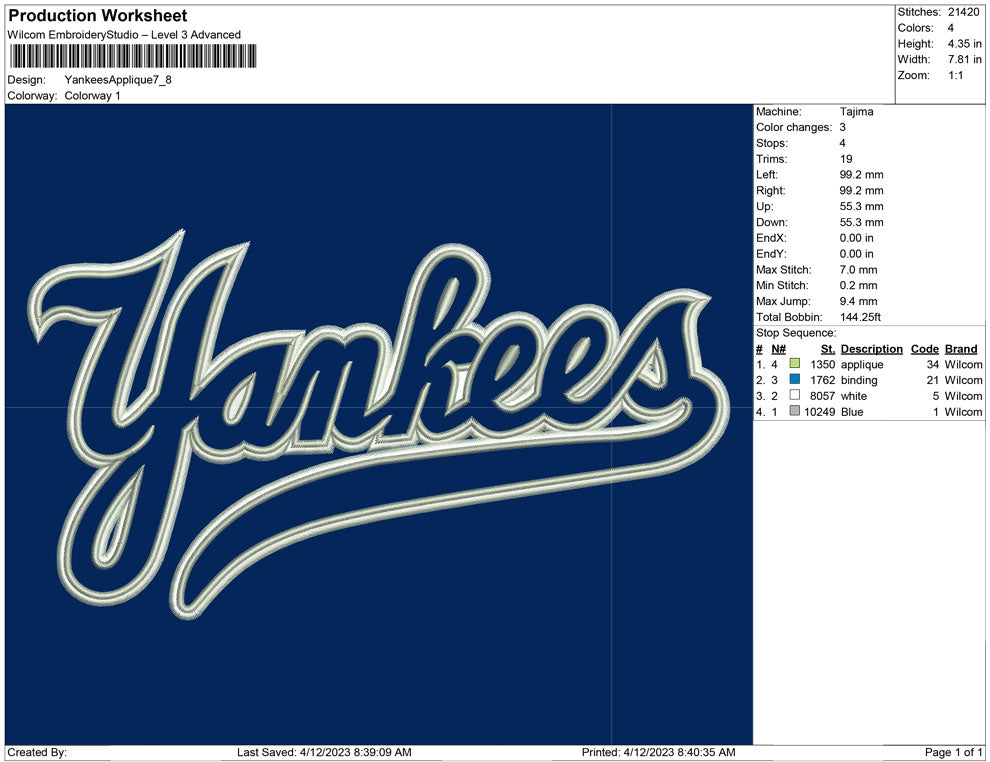Click the 'Printed: 4/12/2023 8:40:35 AM' text

(x=659, y=752)
